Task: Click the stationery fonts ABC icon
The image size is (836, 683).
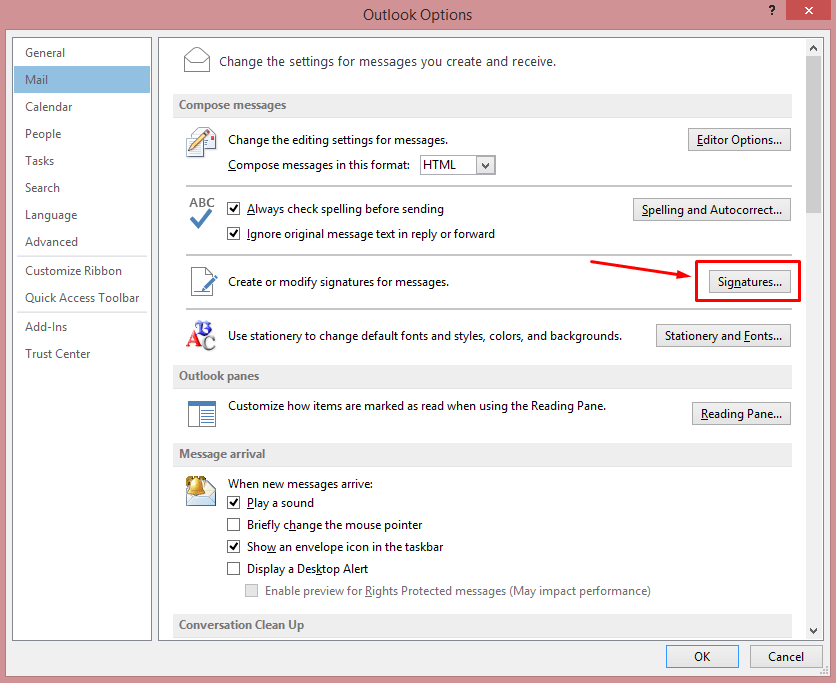Action: coord(201,336)
